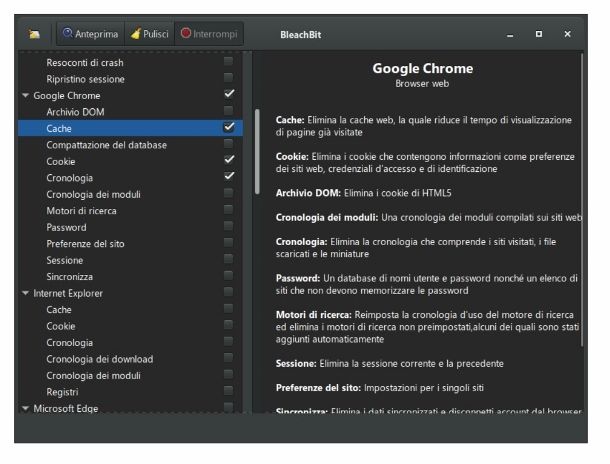Enable Archivio DOM under Google Chrome

pyautogui.click(x=229, y=110)
